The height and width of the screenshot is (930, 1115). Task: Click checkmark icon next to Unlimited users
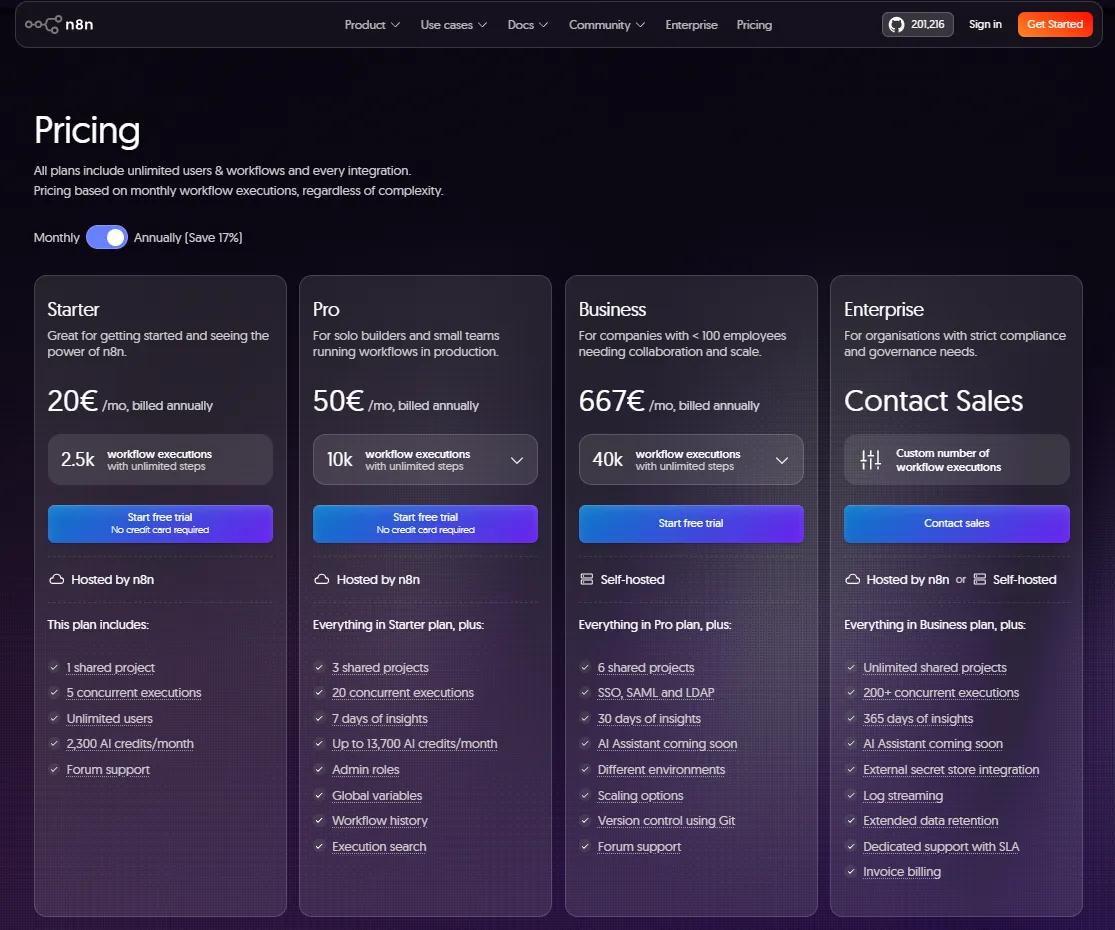coord(54,718)
